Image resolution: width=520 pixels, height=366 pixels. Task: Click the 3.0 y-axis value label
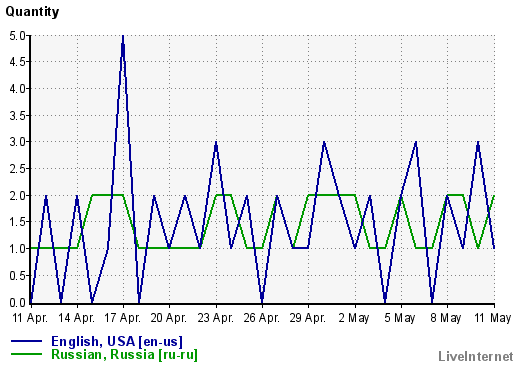click(17, 142)
